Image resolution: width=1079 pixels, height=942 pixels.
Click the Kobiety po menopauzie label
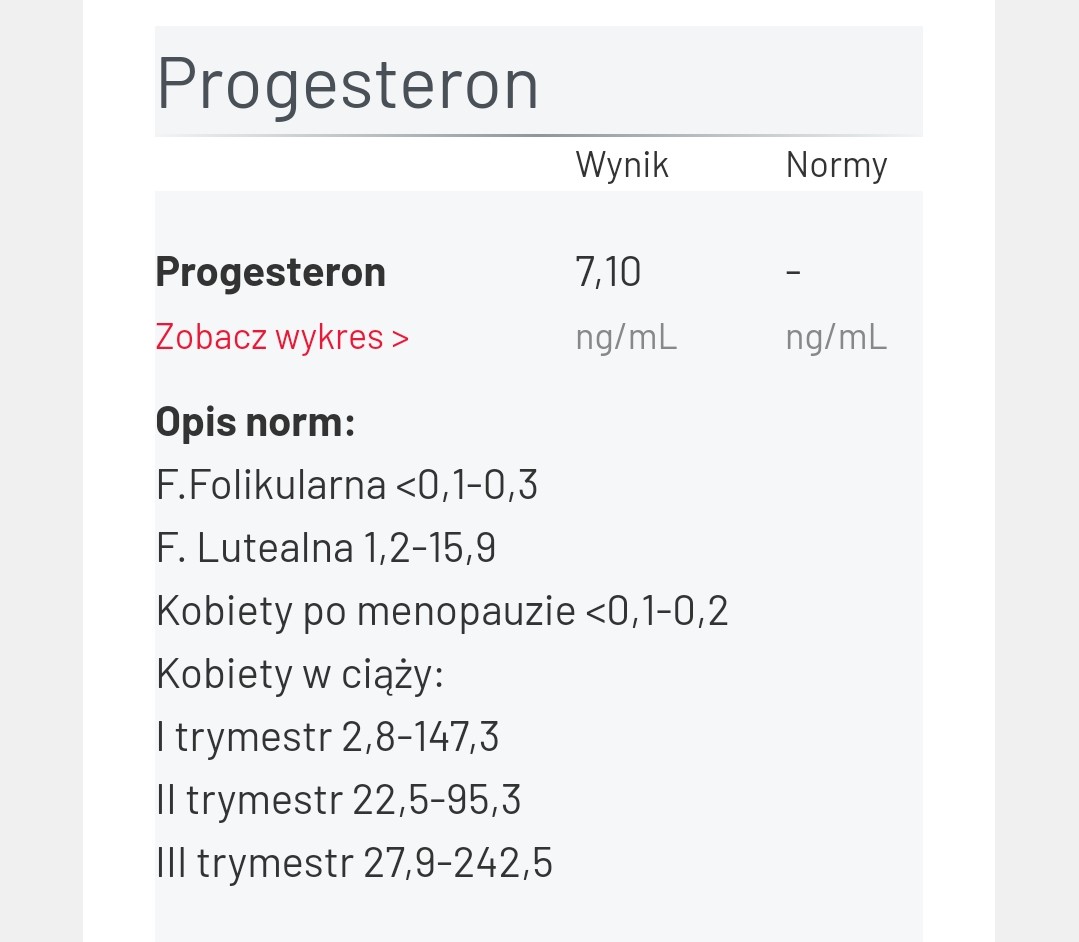[x=365, y=611]
